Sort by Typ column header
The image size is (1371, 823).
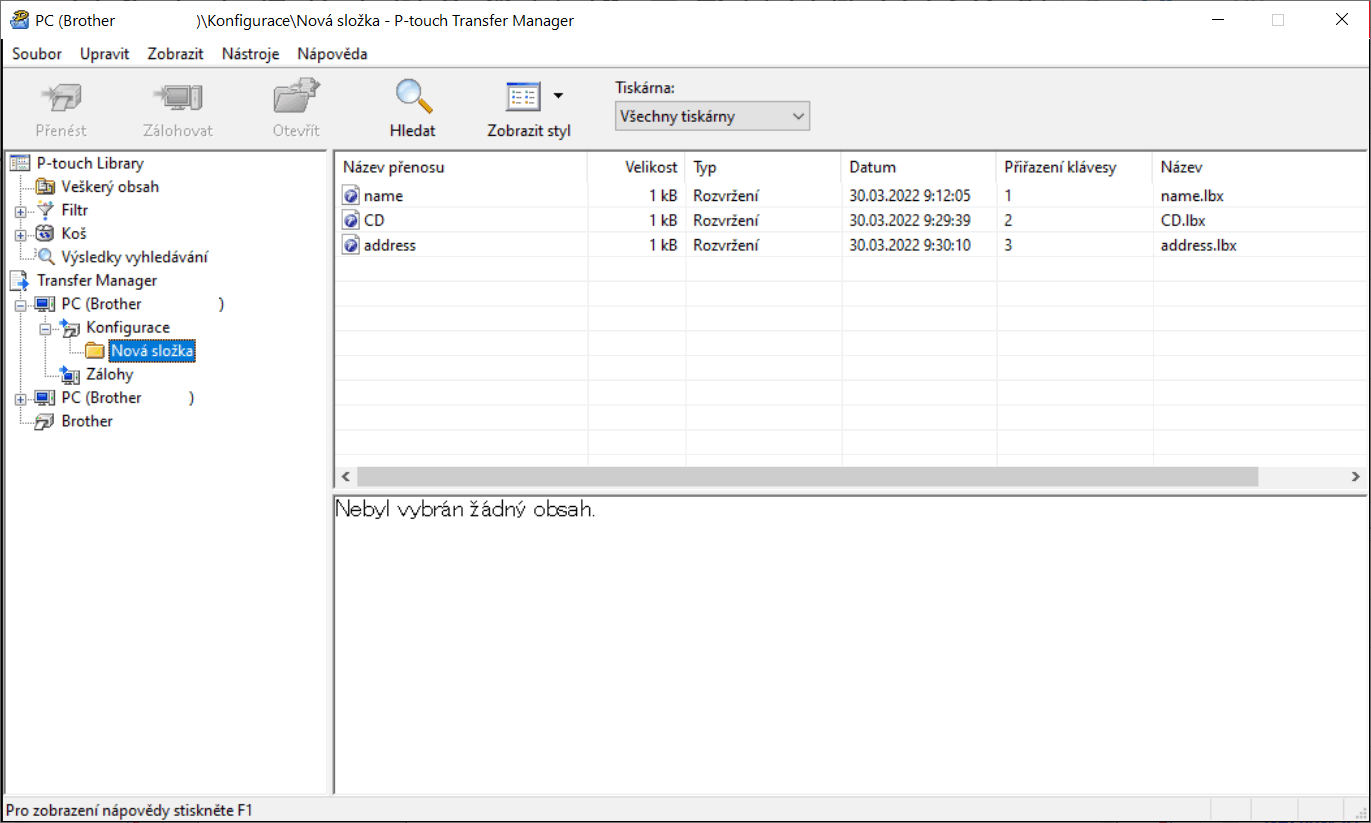(763, 167)
